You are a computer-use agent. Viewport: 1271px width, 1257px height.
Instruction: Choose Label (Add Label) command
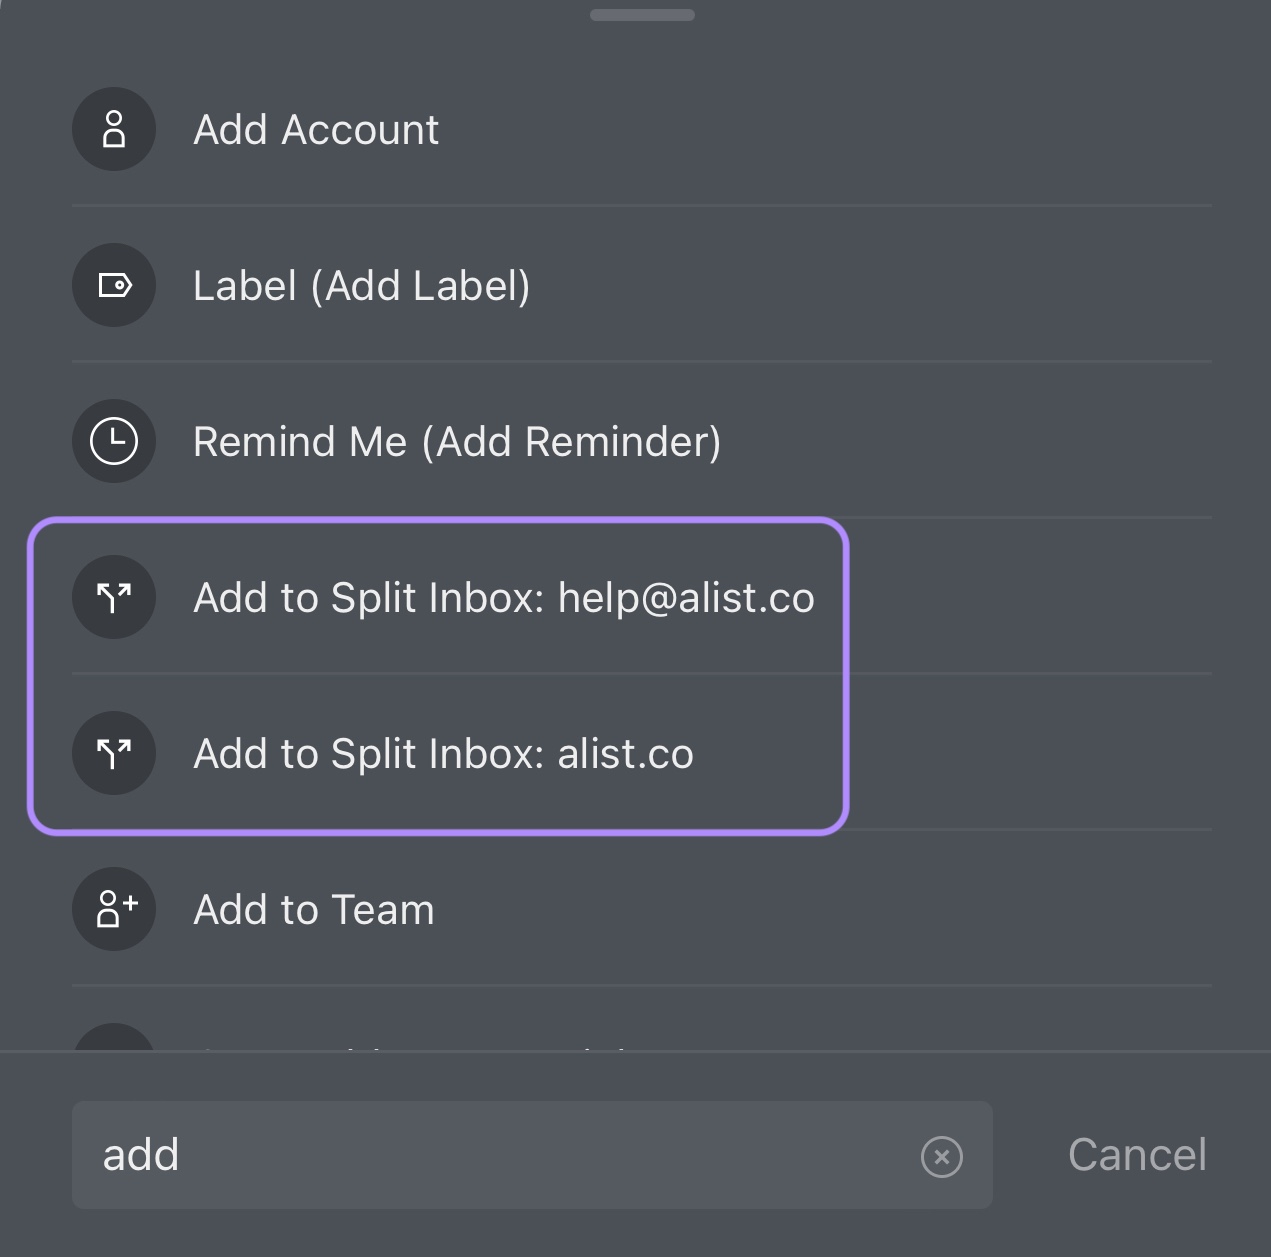pyautogui.click(x=642, y=285)
